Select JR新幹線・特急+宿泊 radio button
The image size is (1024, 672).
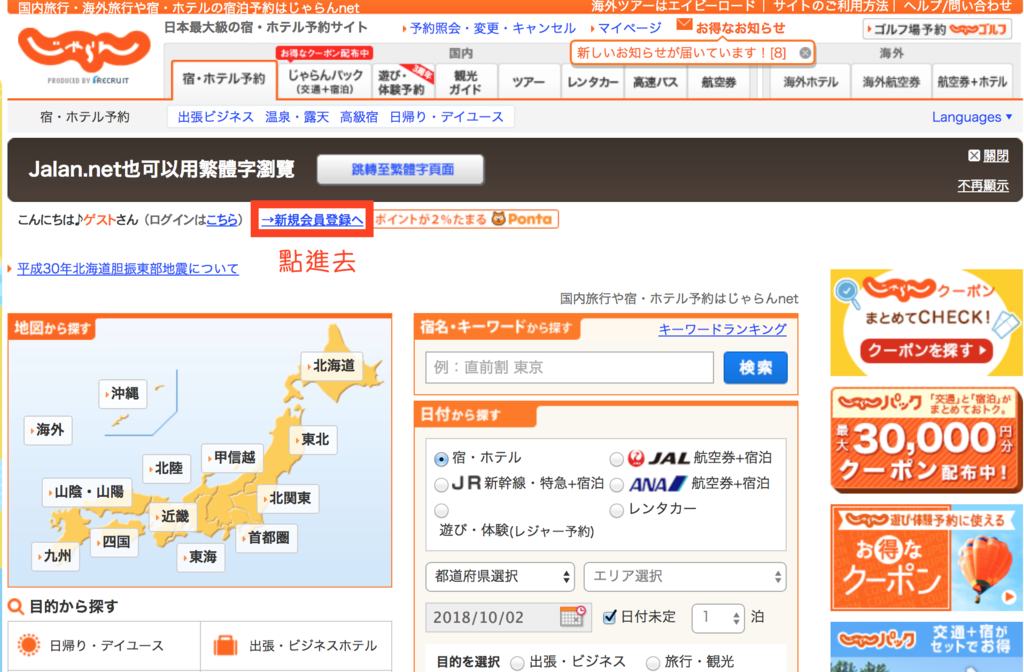pyautogui.click(x=441, y=485)
